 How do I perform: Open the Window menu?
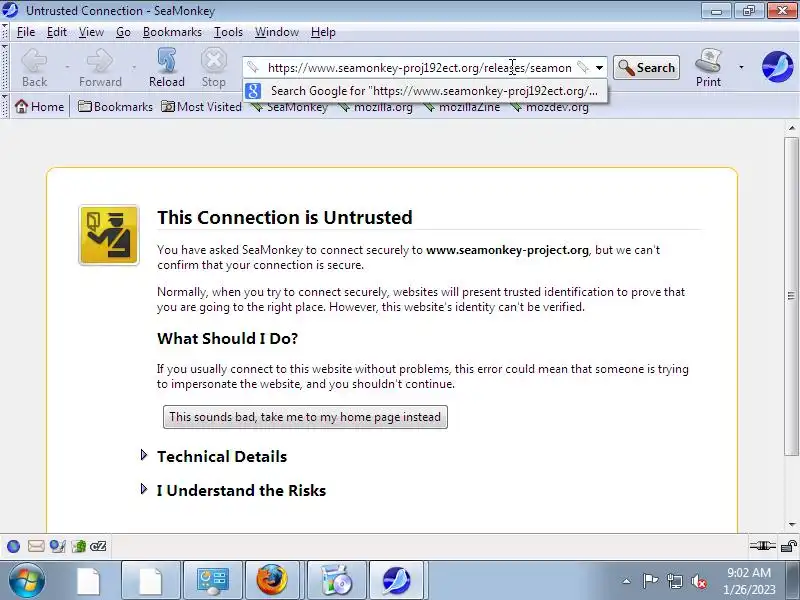click(x=277, y=32)
